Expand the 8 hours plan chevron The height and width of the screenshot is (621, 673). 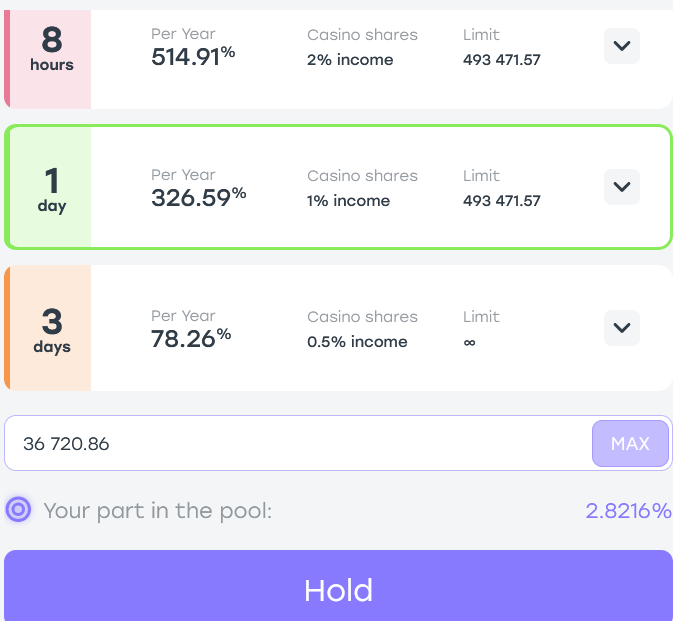point(621,46)
